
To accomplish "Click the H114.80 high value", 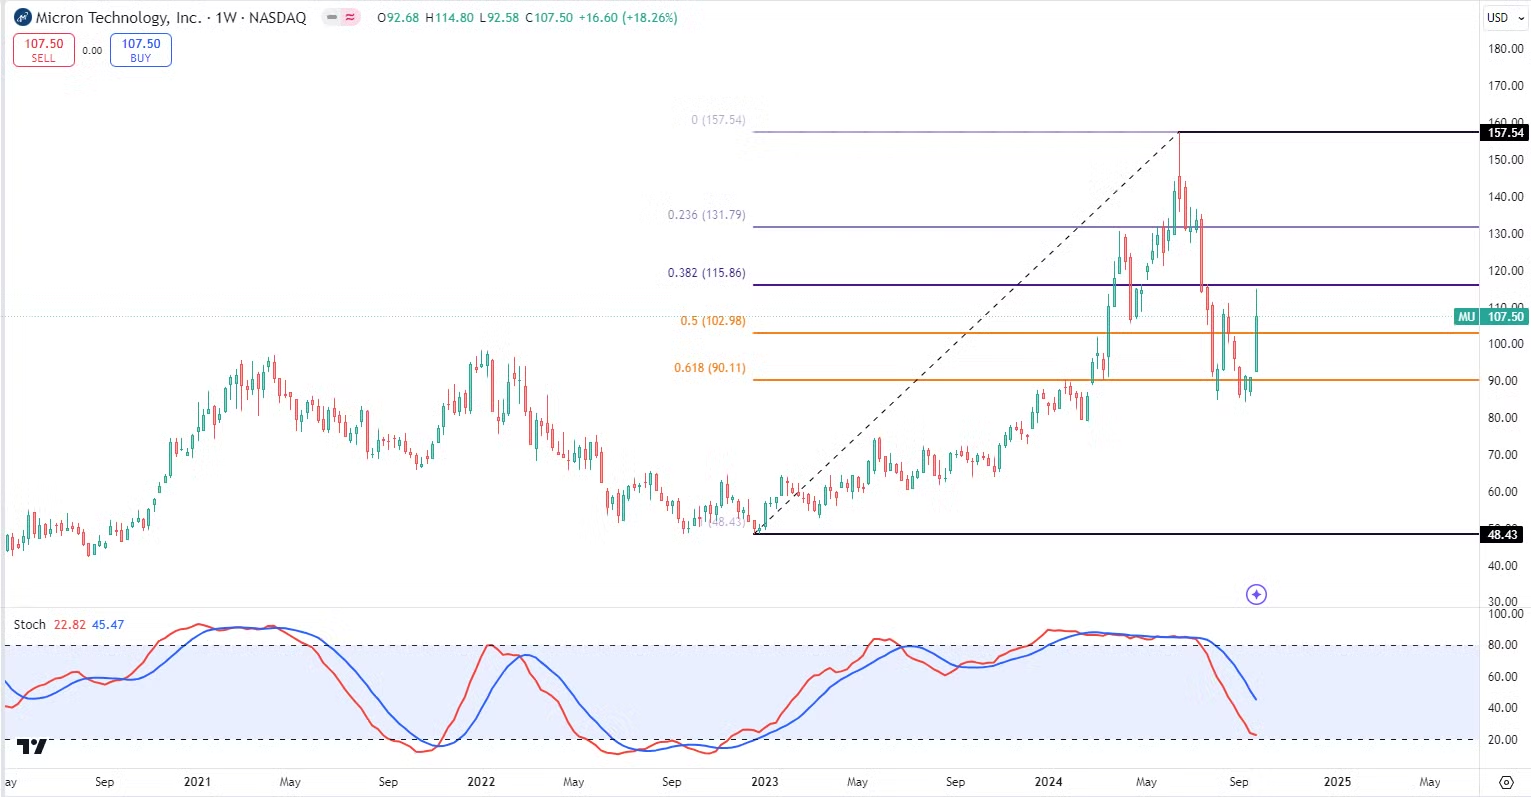I will pyautogui.click(x=451, y=18).
